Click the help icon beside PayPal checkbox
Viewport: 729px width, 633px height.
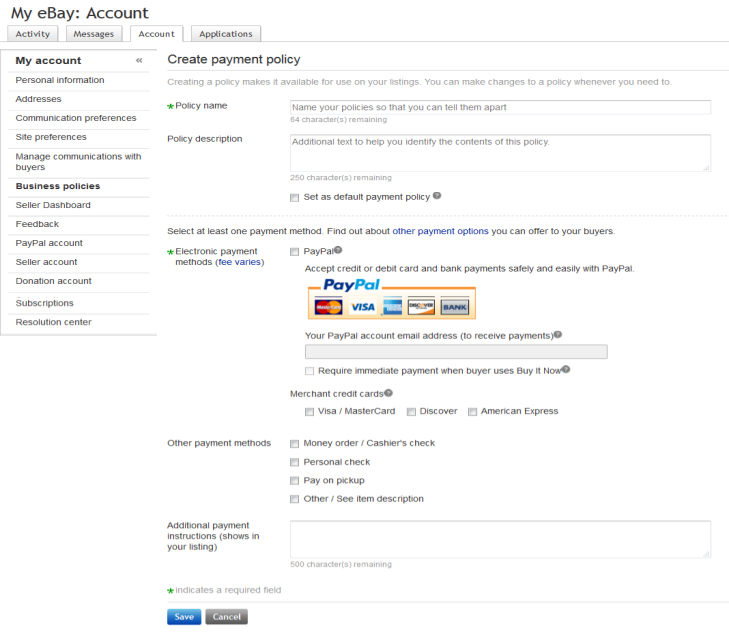point(338,250)
